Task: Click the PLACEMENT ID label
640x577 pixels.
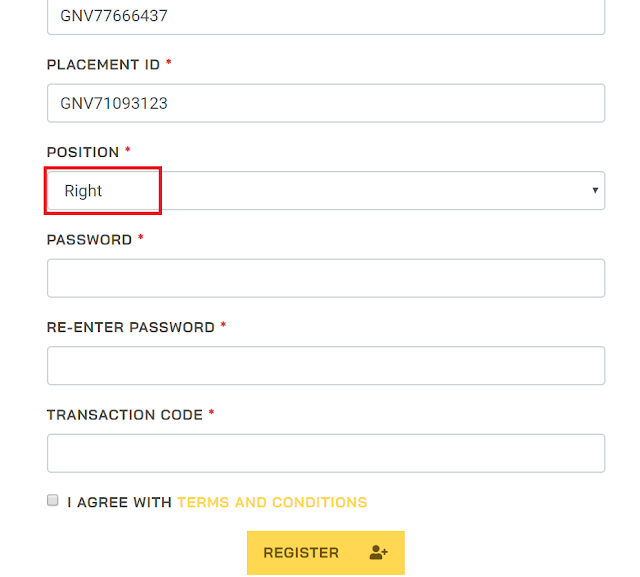Action: coord(103,64)
